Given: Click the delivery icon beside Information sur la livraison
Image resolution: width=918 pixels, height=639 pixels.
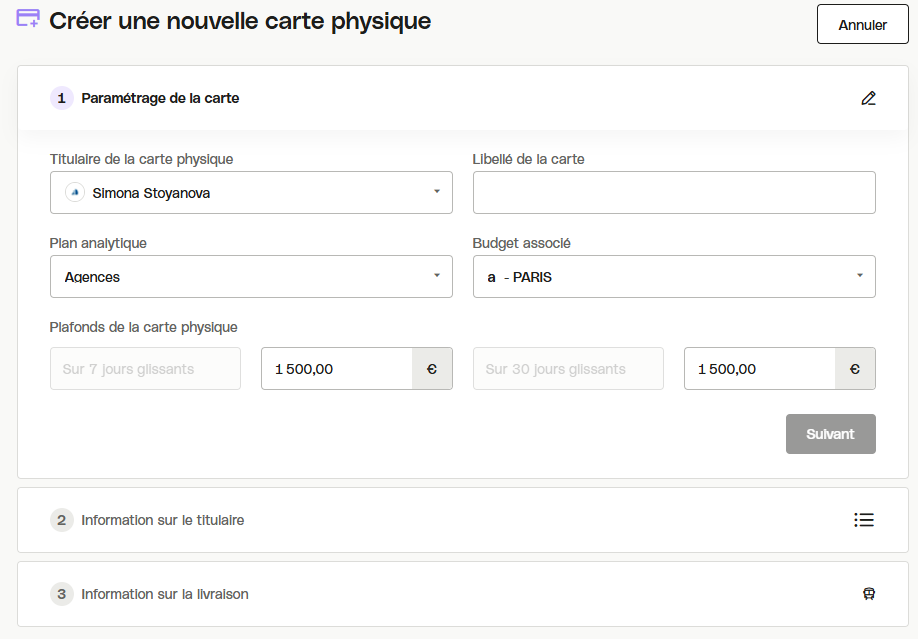Looking at the screenshot, I should coord(869,593).
